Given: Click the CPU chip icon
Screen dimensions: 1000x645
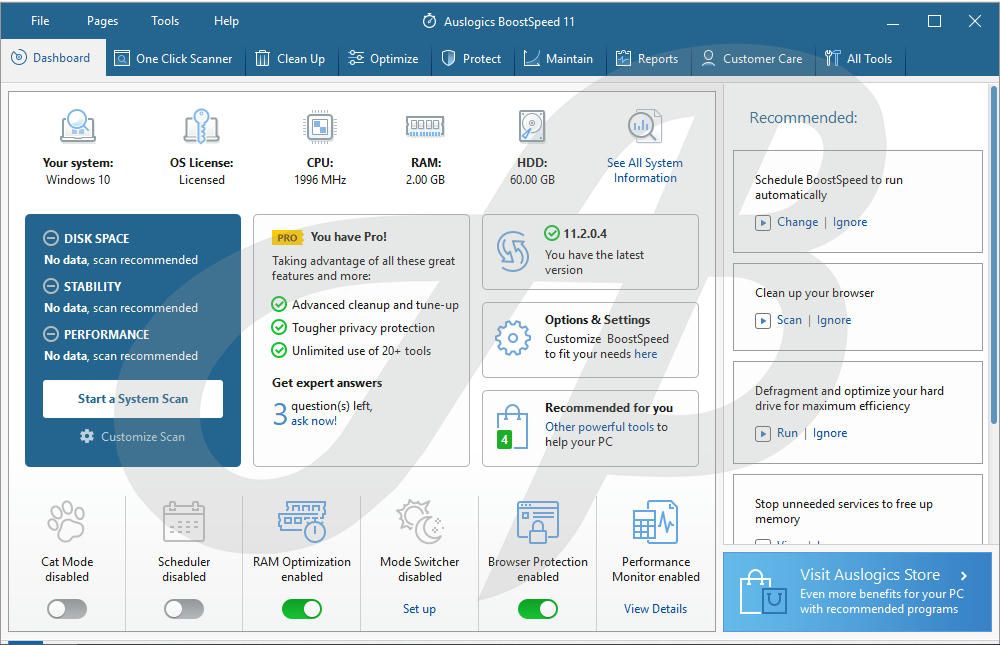Looking at the screenshot, I should click(x=320, y=126).
